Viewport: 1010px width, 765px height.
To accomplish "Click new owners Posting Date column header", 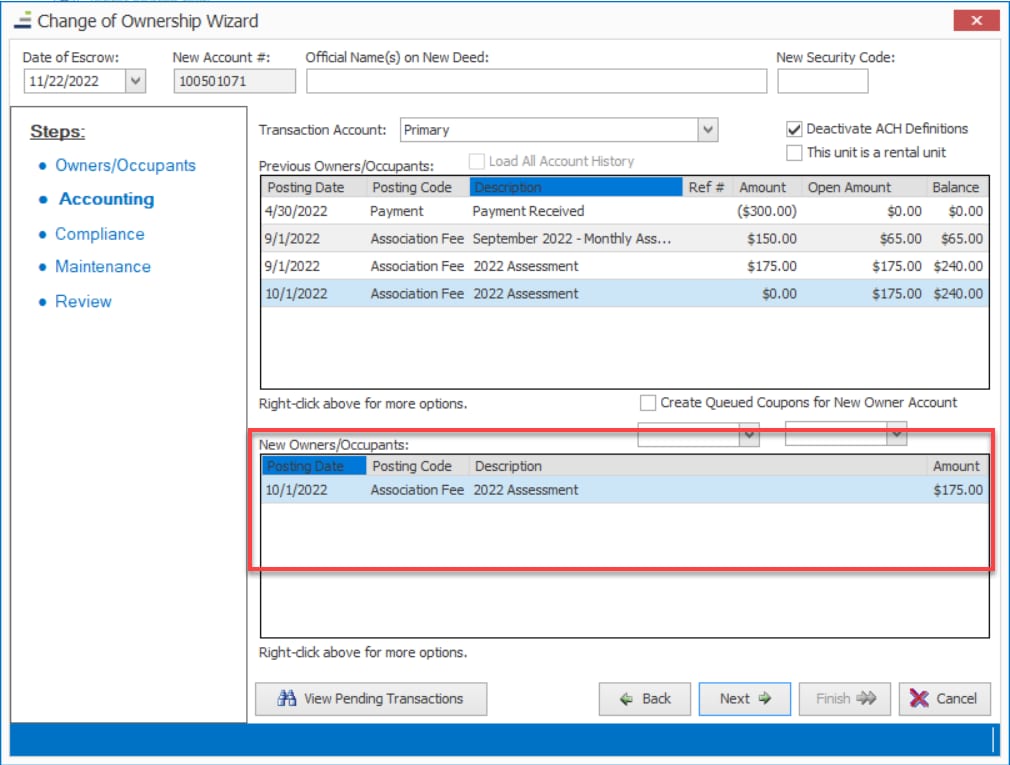I will click(x=314, y=466).
